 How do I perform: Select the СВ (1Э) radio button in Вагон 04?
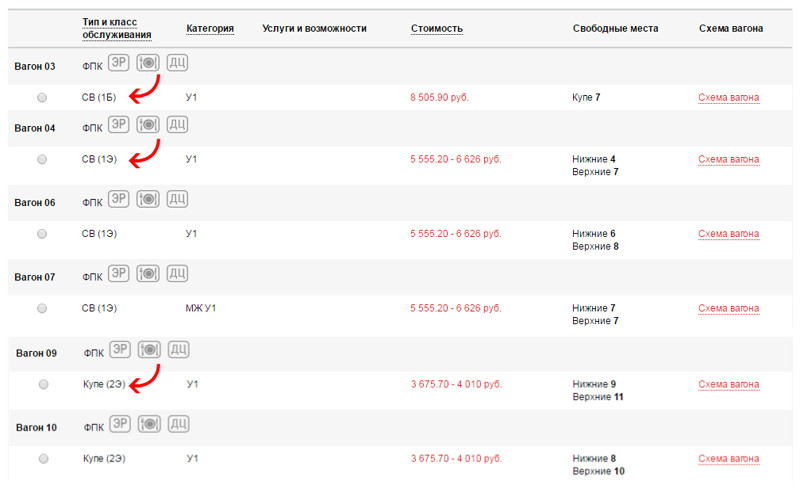tap(42, 159)
